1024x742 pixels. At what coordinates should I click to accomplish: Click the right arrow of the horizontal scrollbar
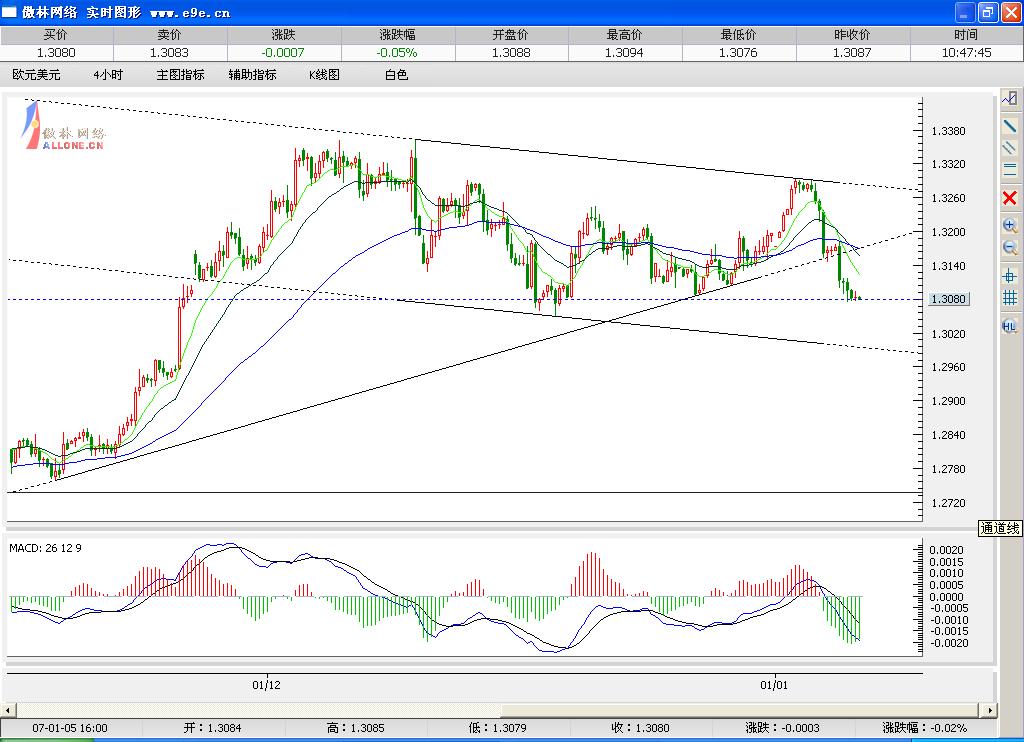(990, 710)
